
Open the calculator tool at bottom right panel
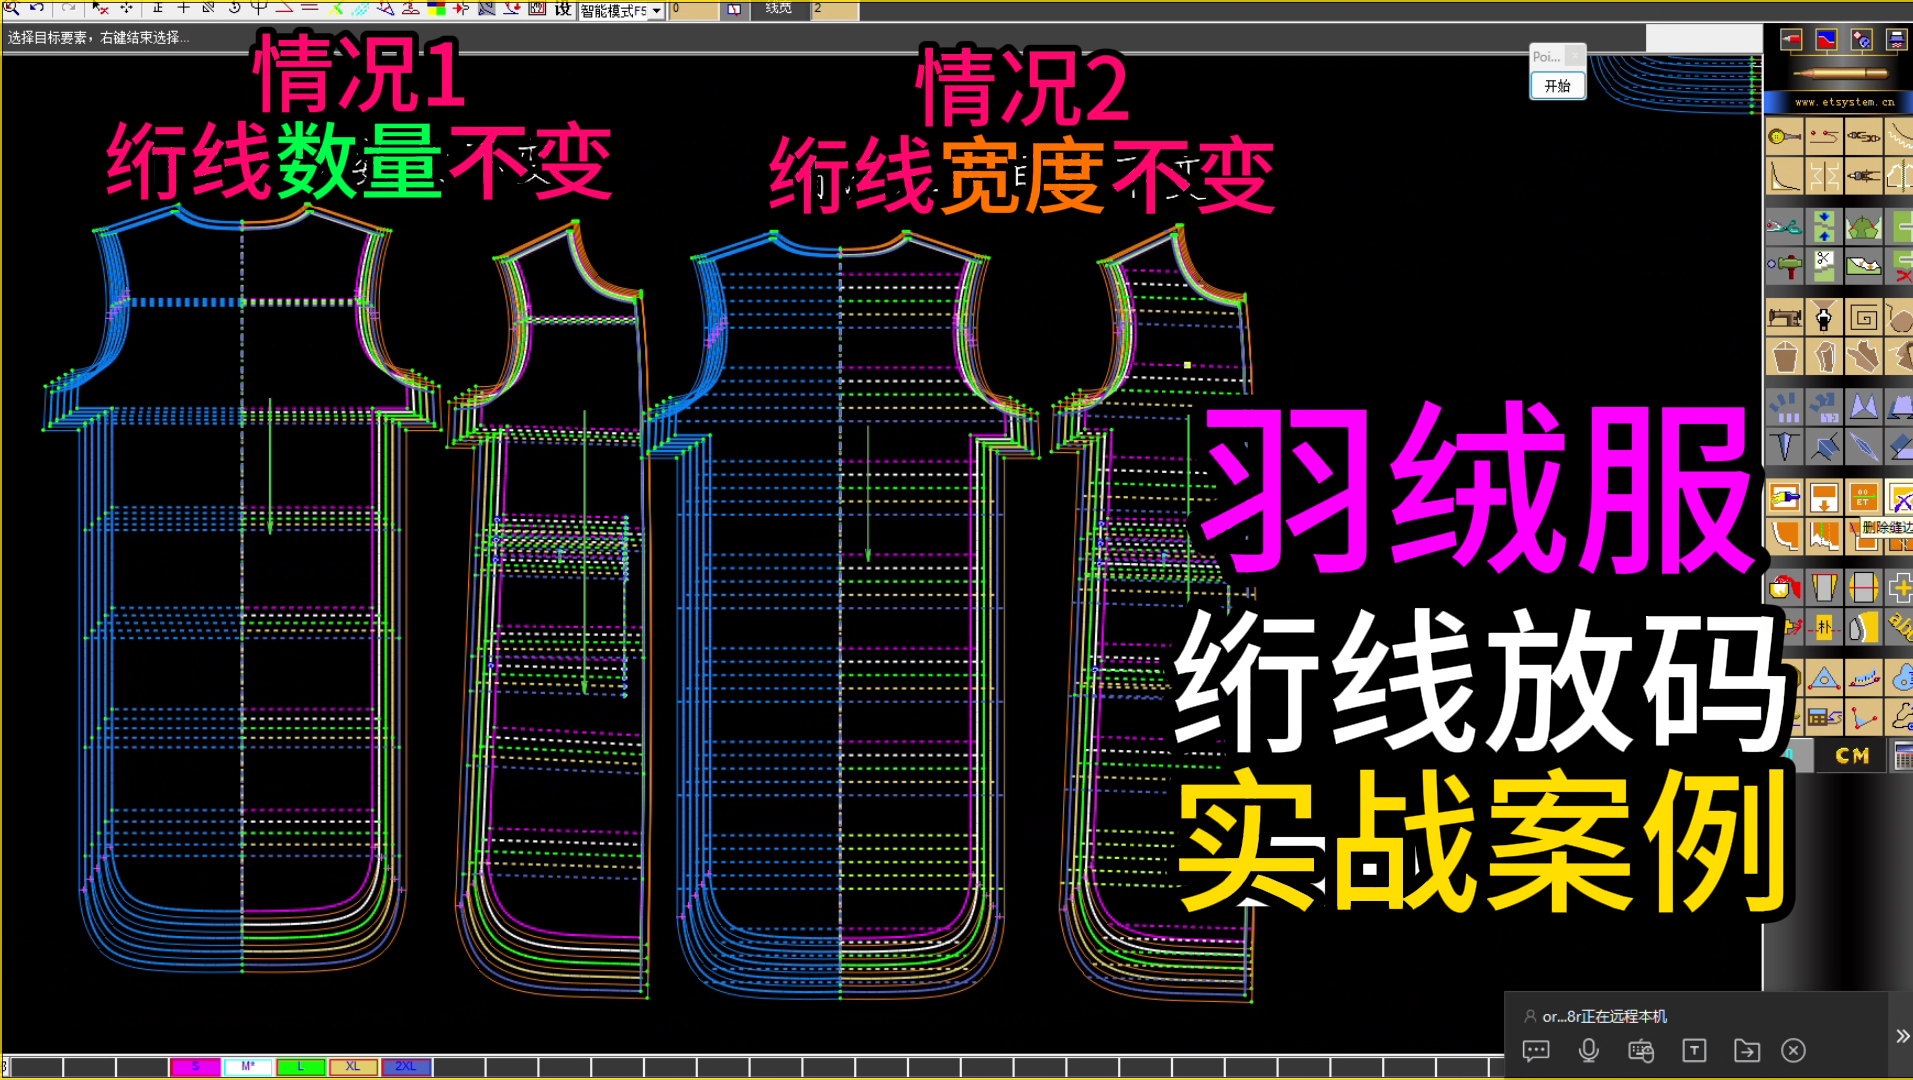[1905, 756]
